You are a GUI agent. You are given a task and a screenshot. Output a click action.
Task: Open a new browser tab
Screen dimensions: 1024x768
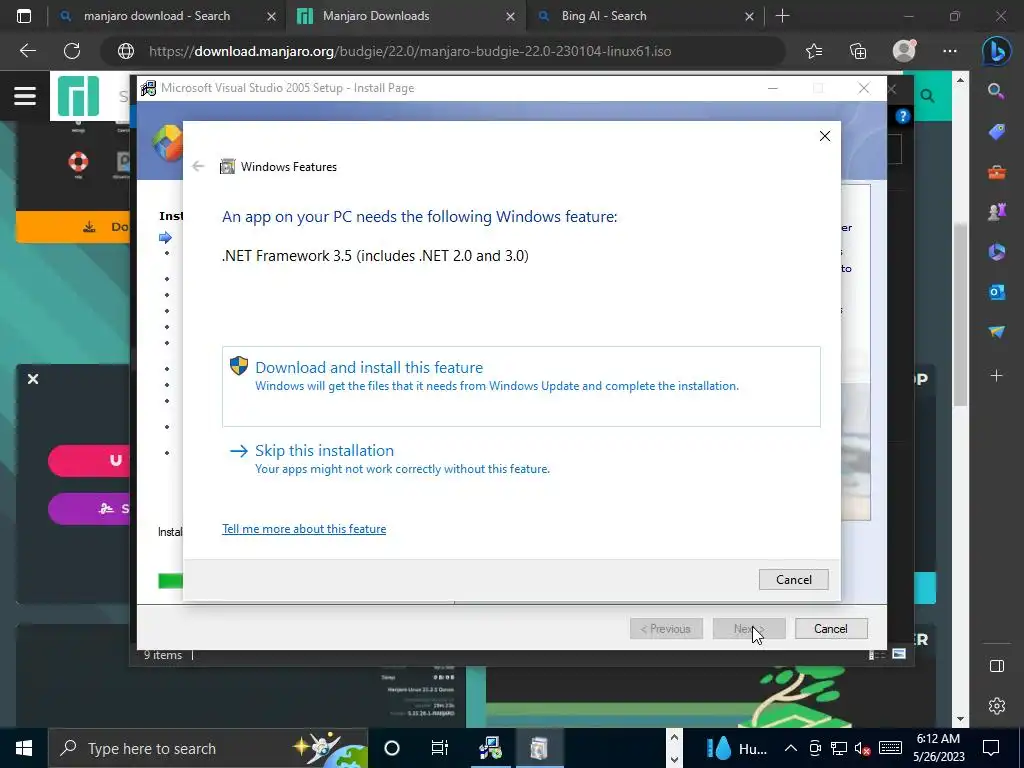pyautogui.click(x=782, y=16)
